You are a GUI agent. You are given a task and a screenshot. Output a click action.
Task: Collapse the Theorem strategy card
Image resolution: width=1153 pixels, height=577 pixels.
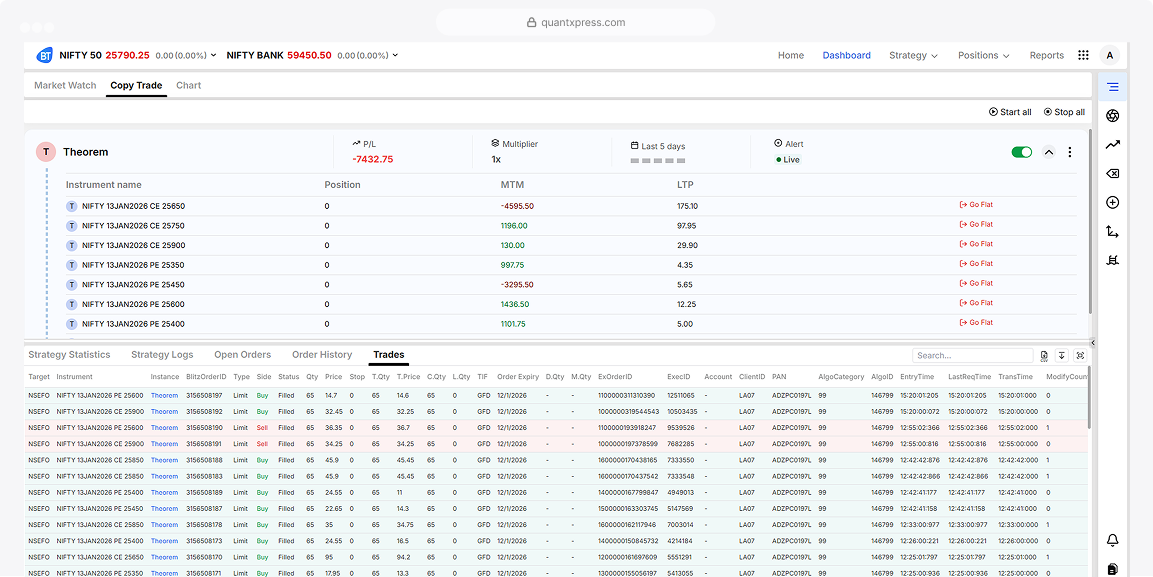pyautogui.click(x=1049, y=152)
